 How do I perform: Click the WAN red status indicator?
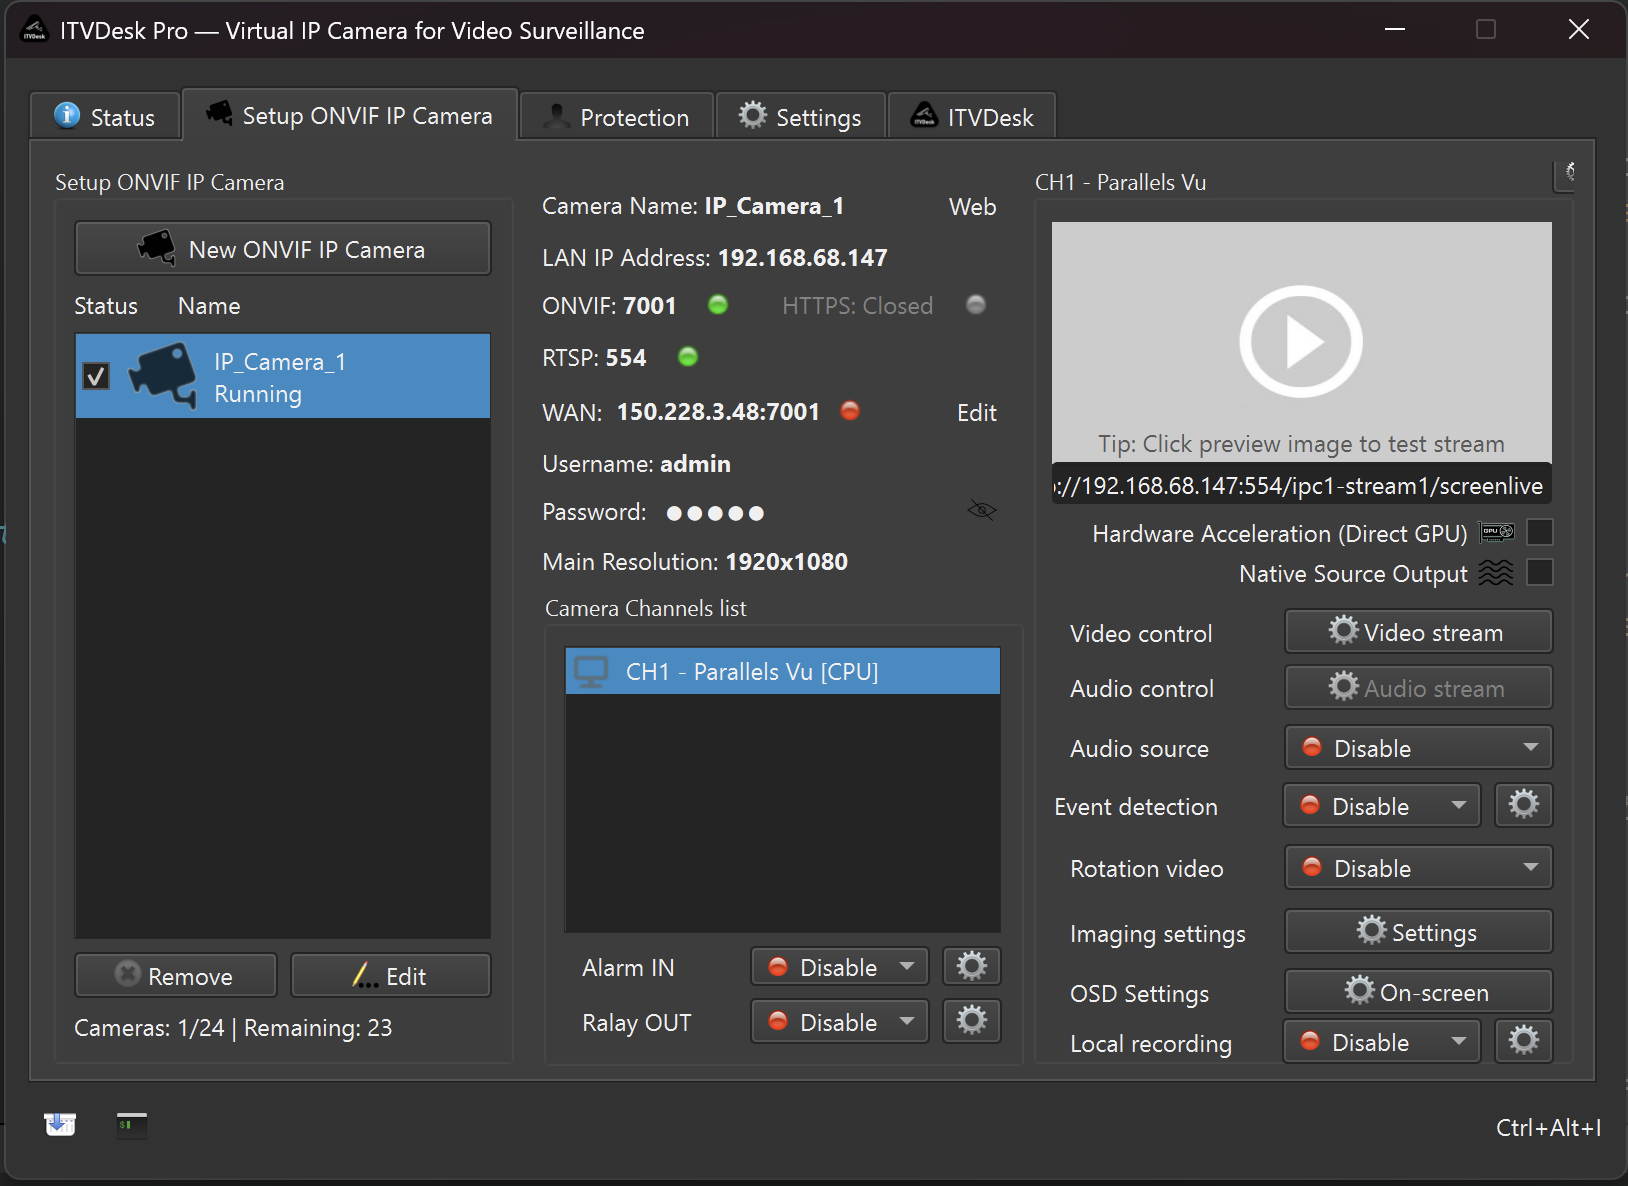pyautogui.click(x=850, y=410)
